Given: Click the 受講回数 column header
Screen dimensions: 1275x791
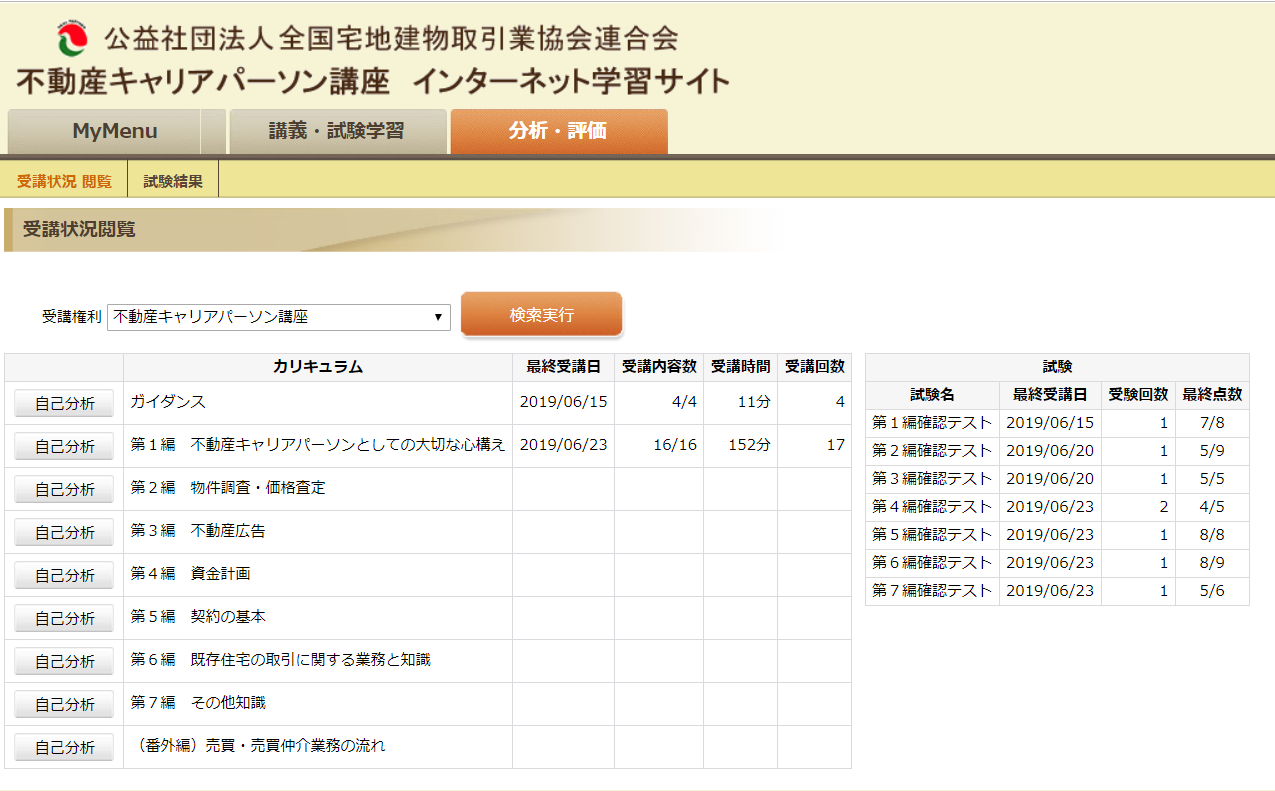Looking at the screenshot, I should [x=814, y=367].
